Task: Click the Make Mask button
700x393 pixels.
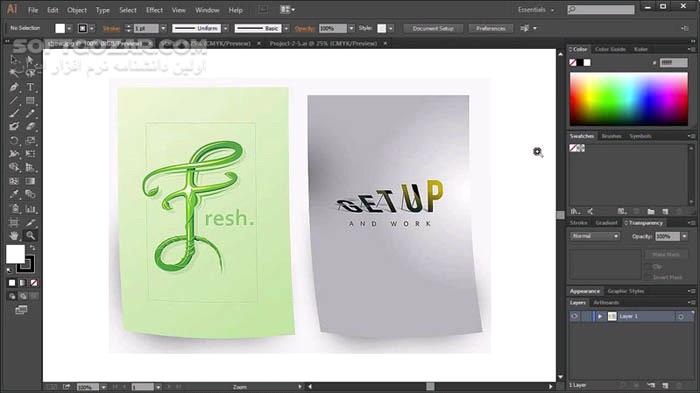Action: (666, 255)
